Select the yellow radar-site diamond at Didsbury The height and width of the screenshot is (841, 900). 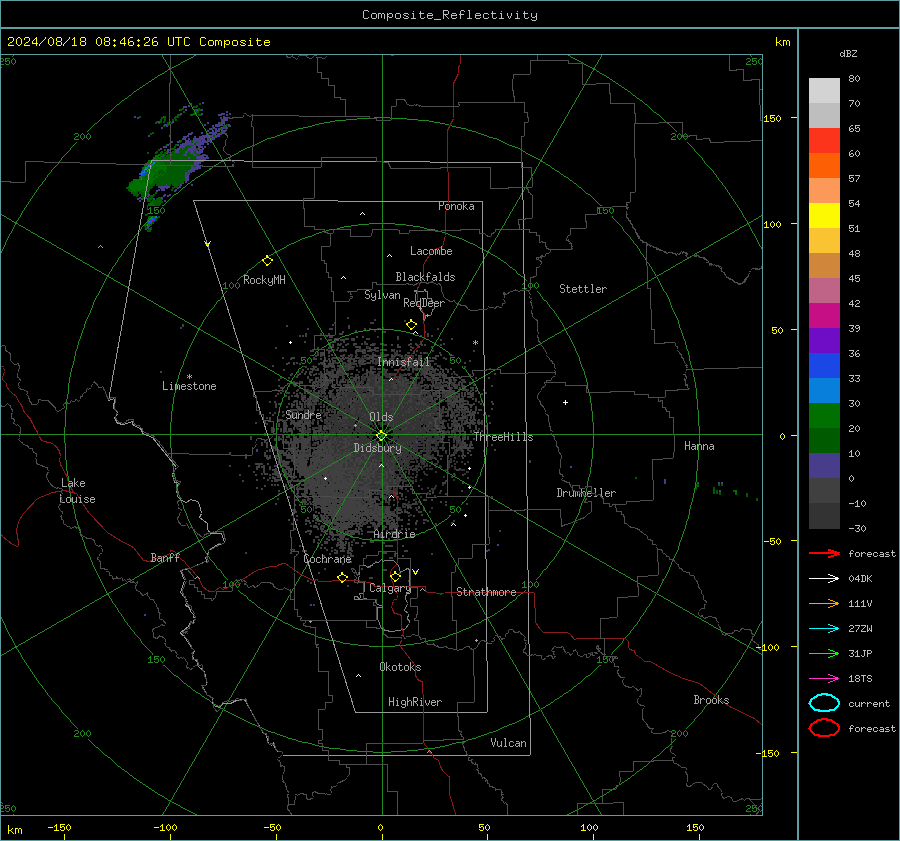coord(381,436)
